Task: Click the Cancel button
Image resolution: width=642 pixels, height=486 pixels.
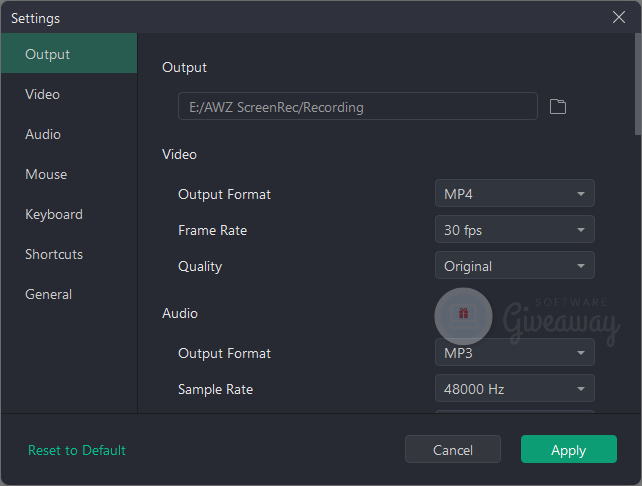Action: (452, 450)
